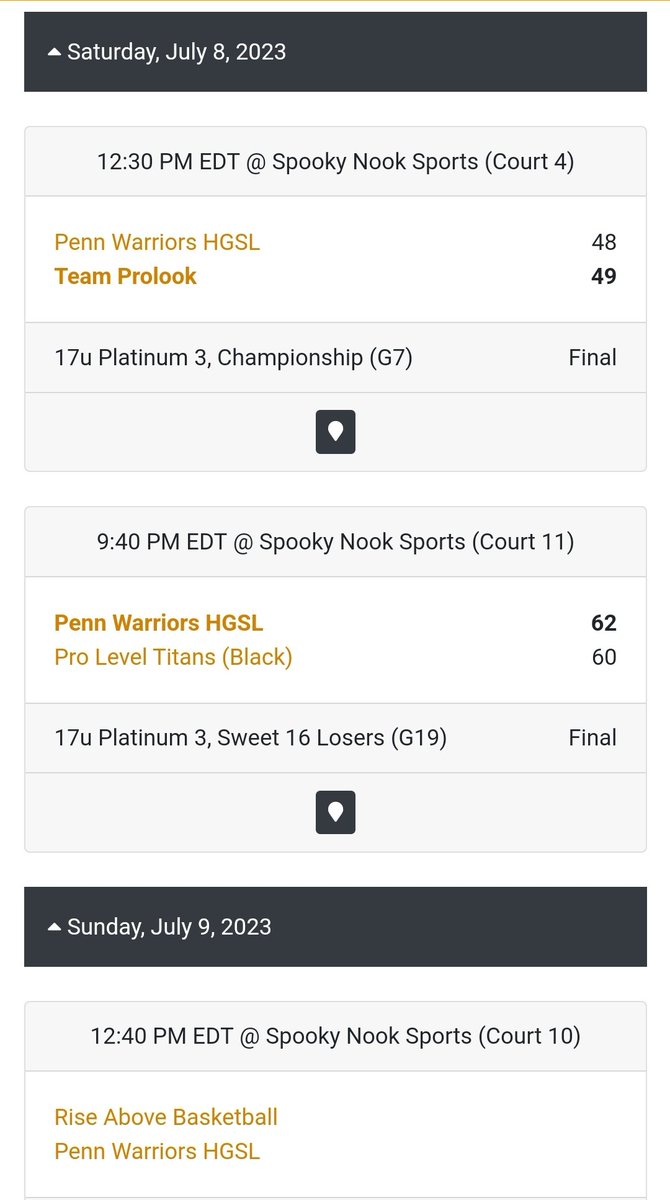Screen dimensions: 670x1200
Task: Click Pro Level Titans' score of 60
Action: [x=604, y=657]
